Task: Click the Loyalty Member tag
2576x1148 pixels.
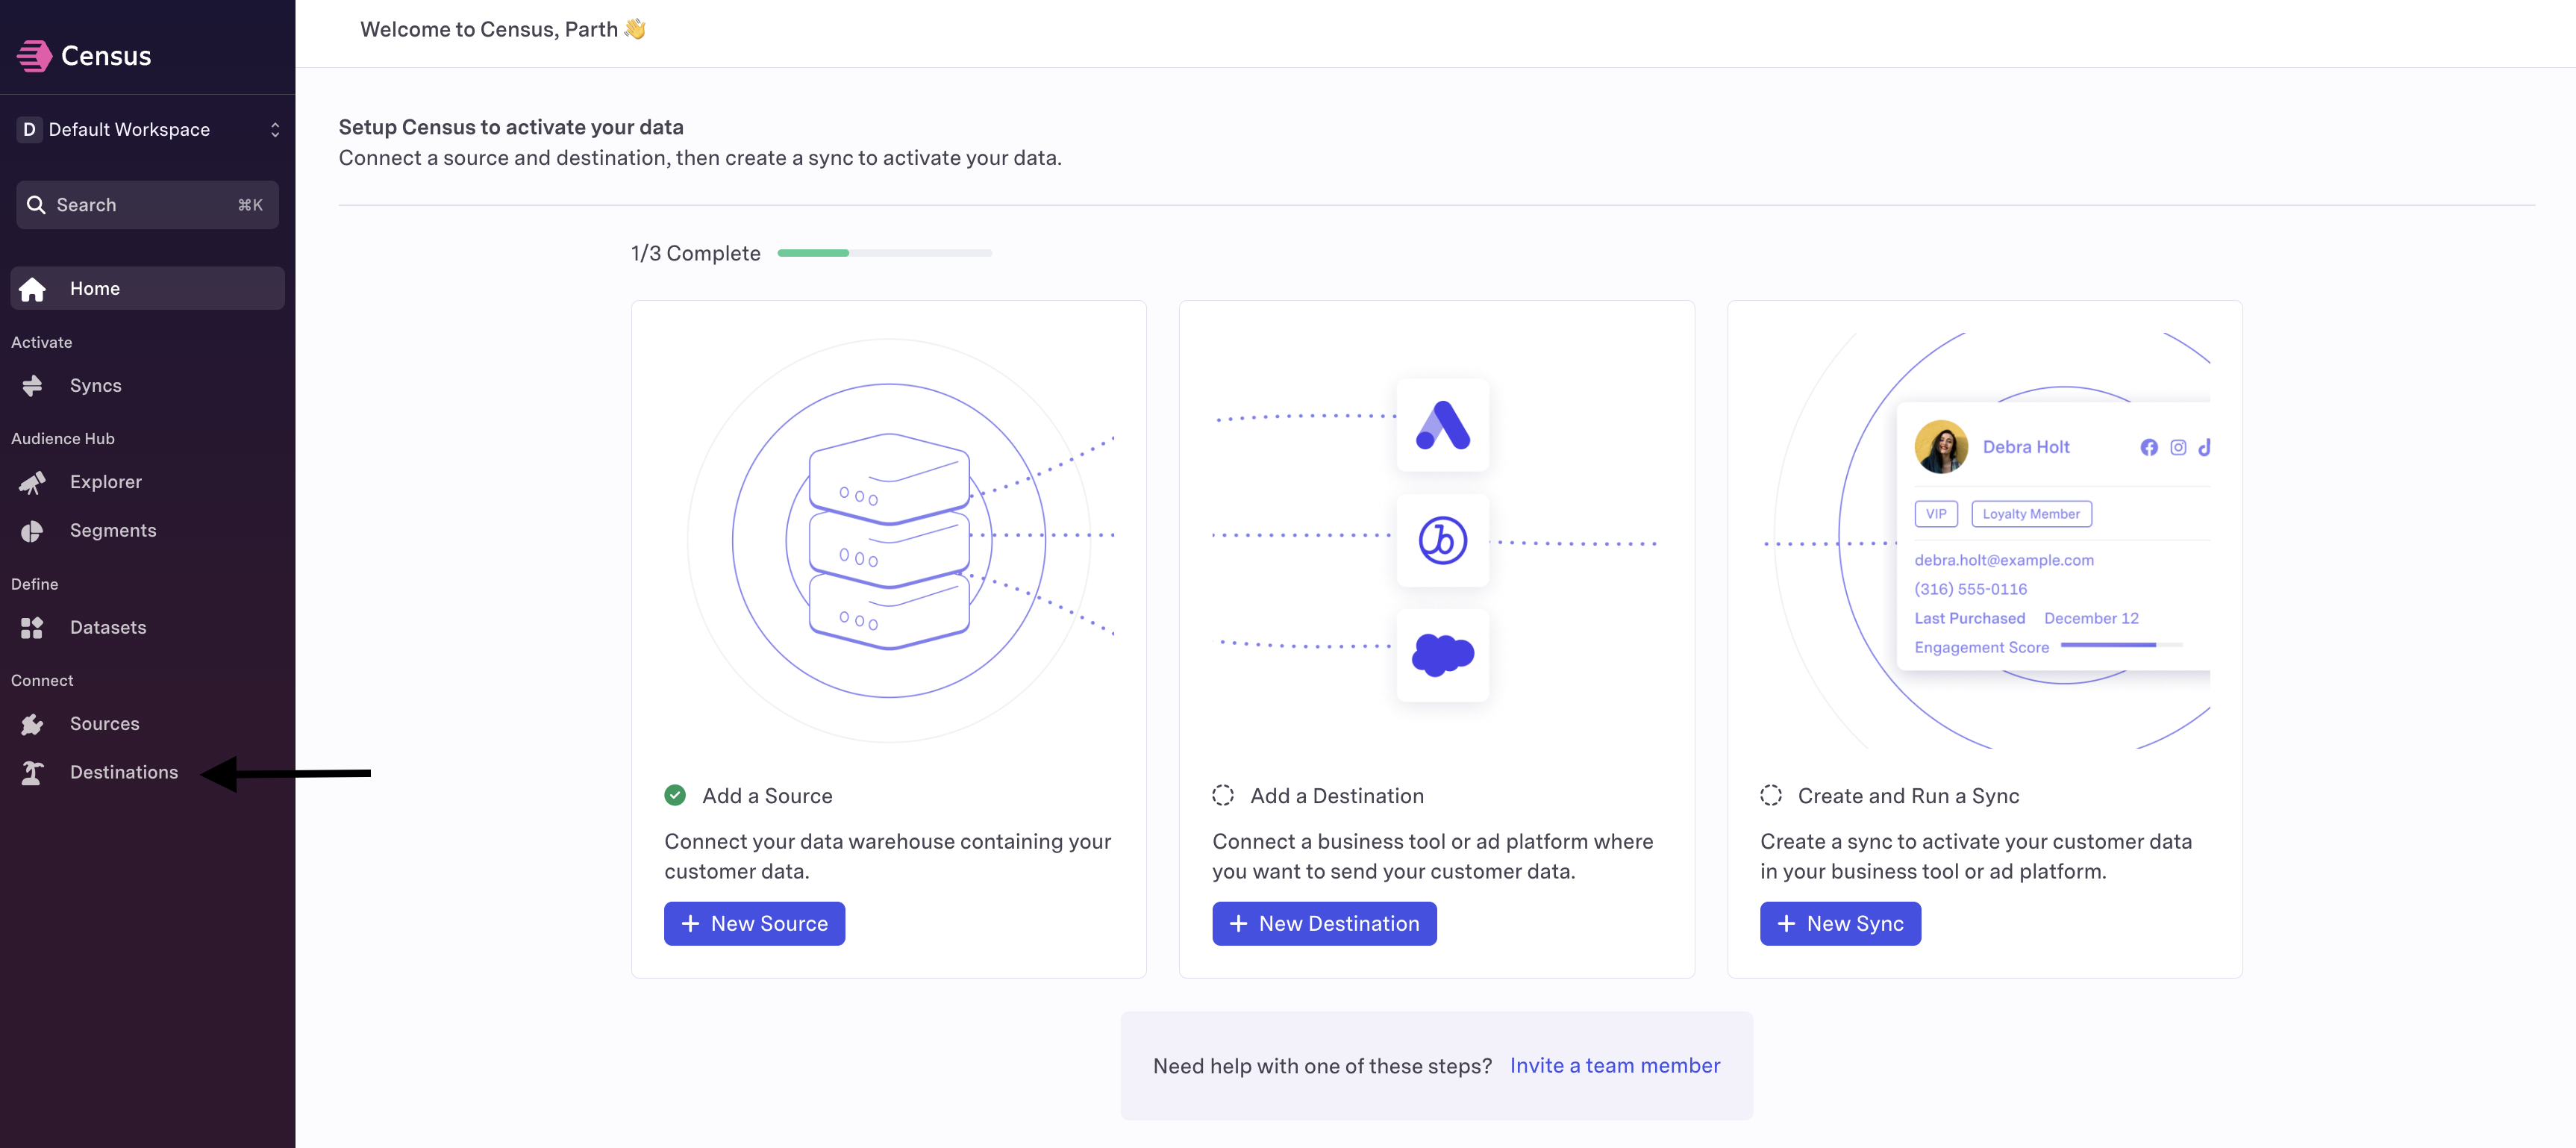Action: point(2031,514)
